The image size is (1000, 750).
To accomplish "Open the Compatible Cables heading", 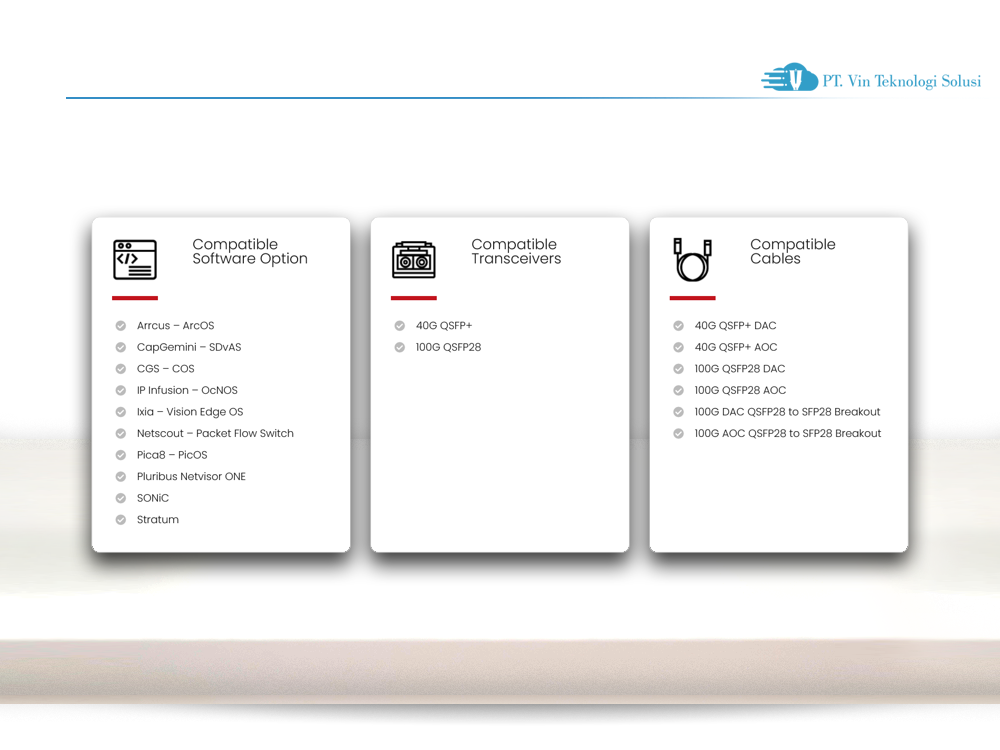I will pos(793,251).
